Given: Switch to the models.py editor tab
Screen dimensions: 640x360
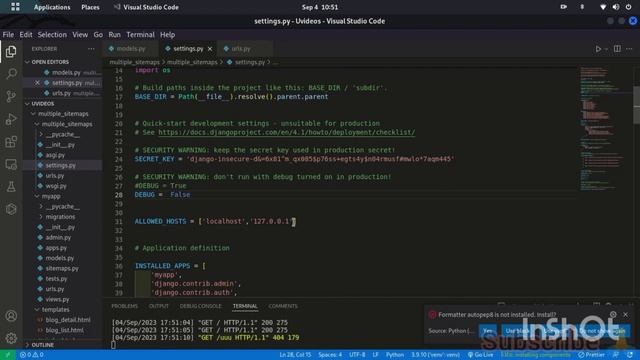Looking at the screenshot, I should (131, 49).
